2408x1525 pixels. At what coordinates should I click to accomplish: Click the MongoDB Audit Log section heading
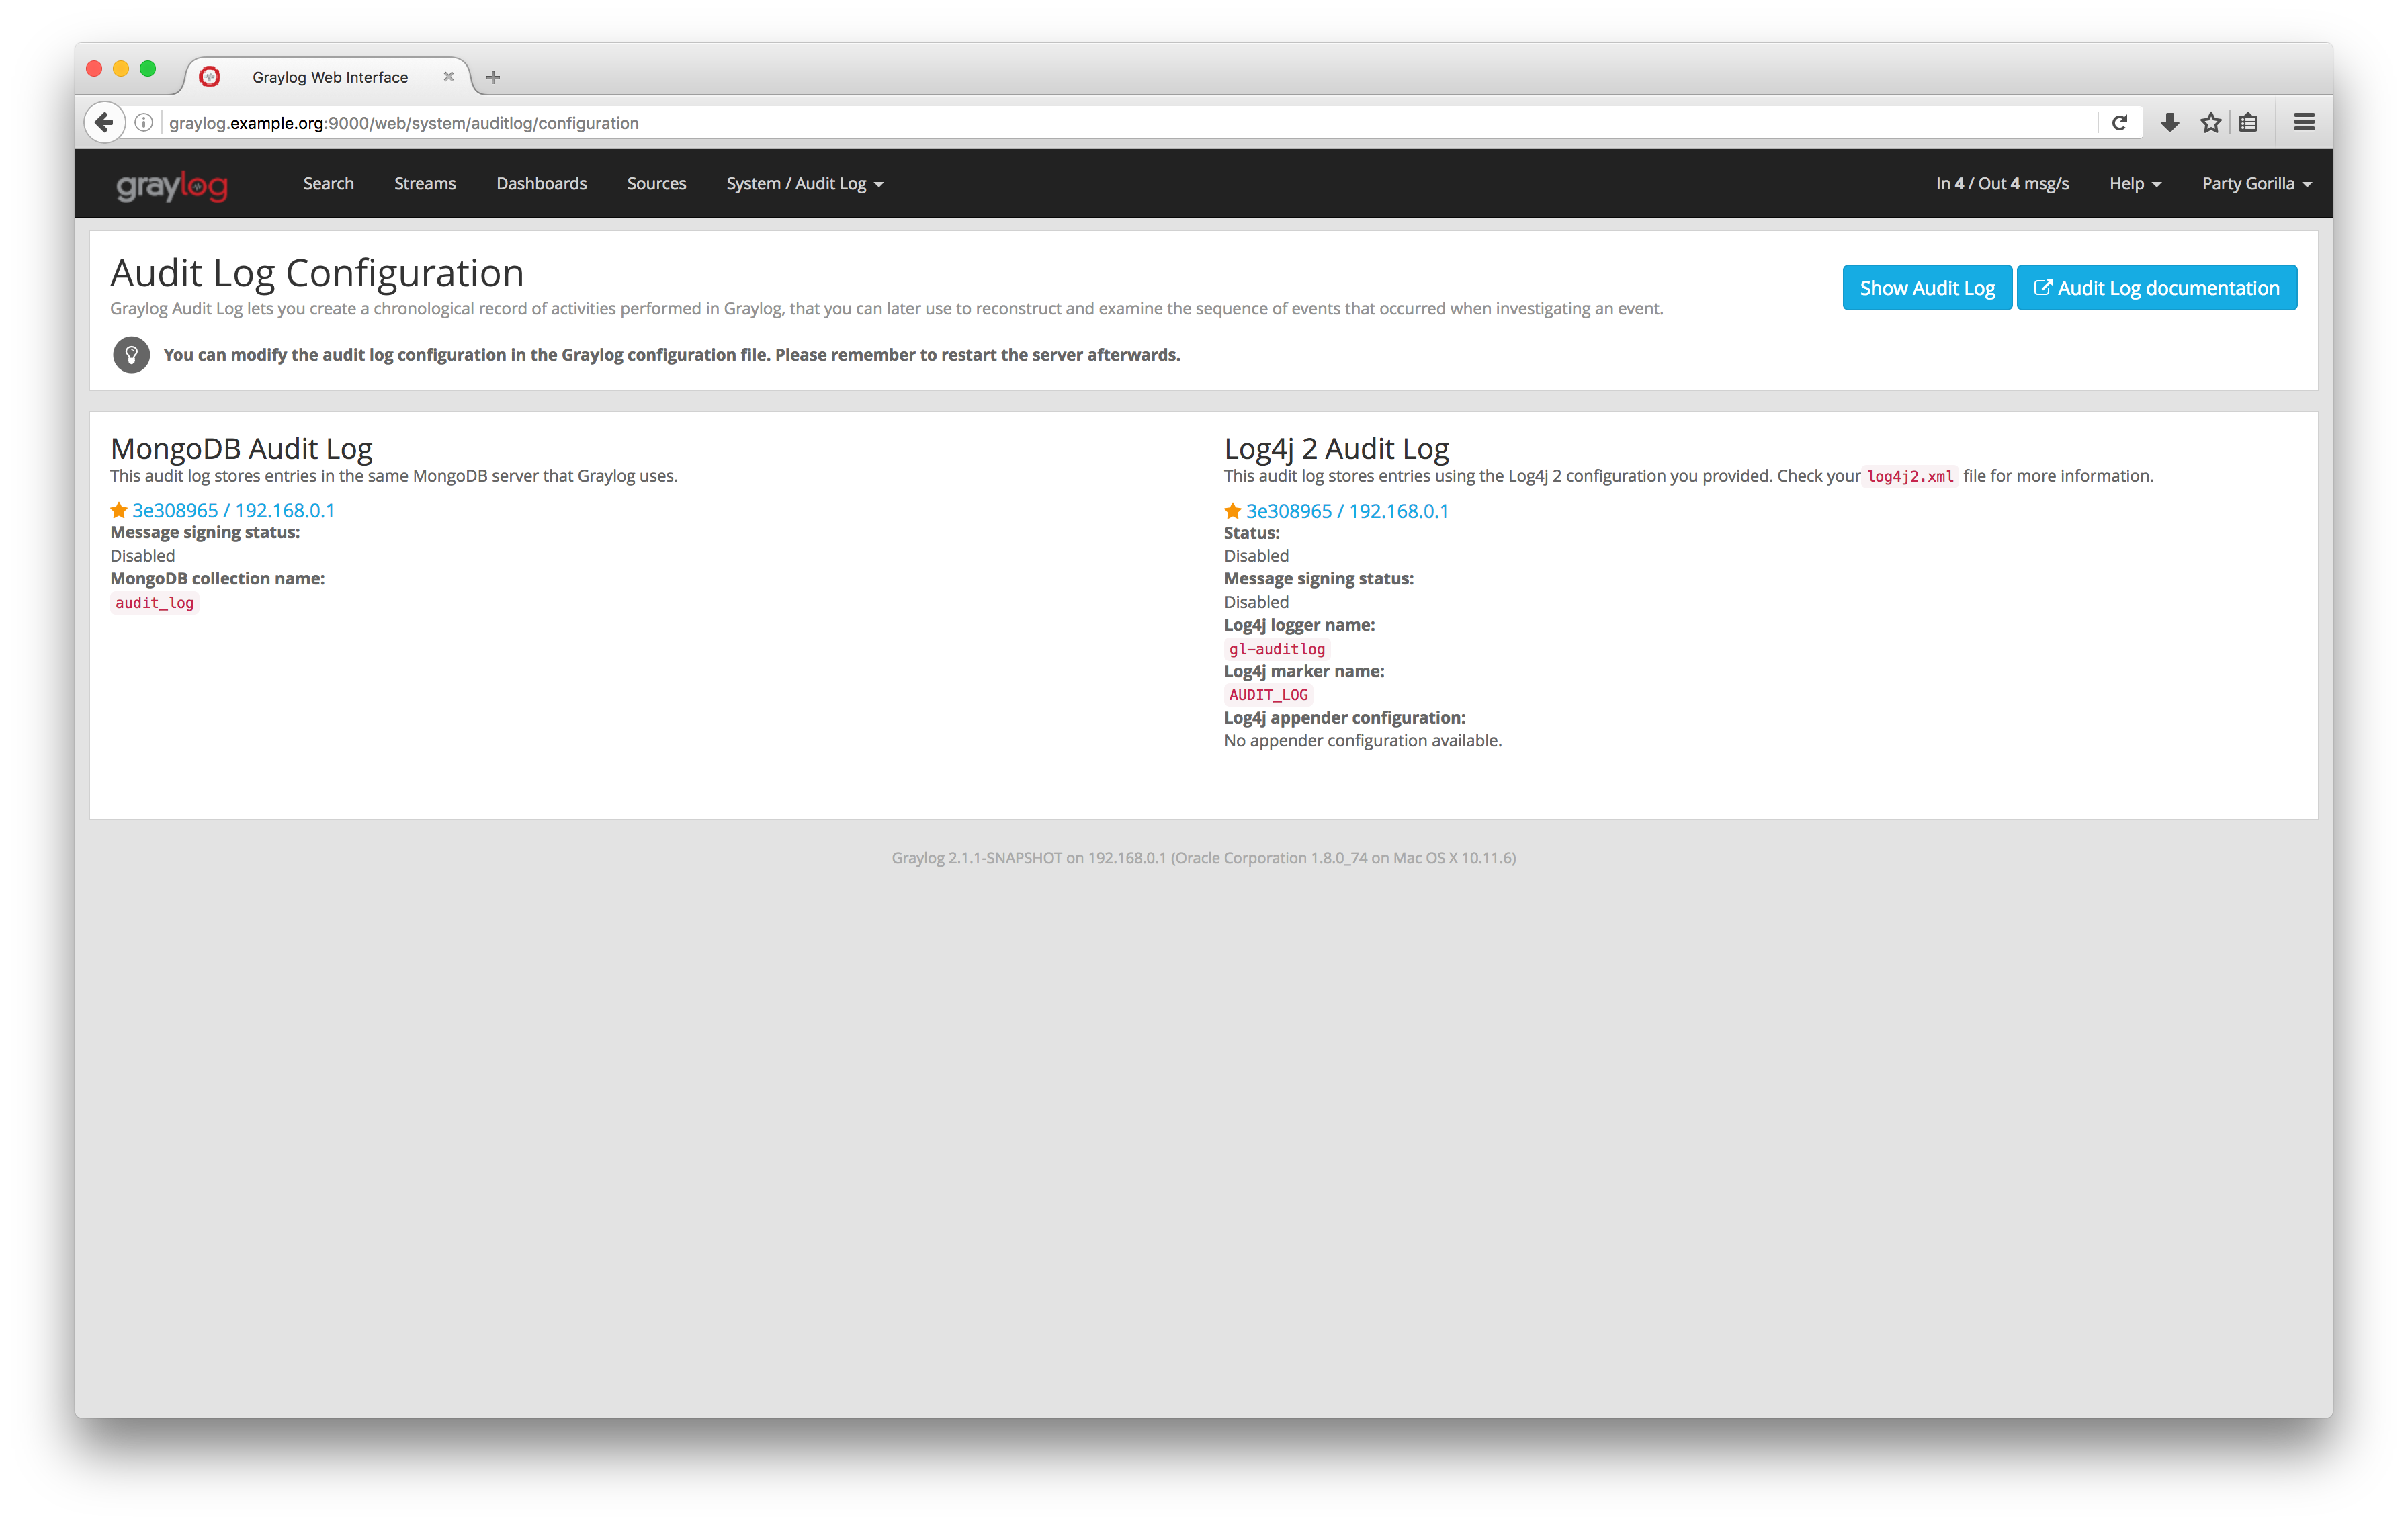241,448
